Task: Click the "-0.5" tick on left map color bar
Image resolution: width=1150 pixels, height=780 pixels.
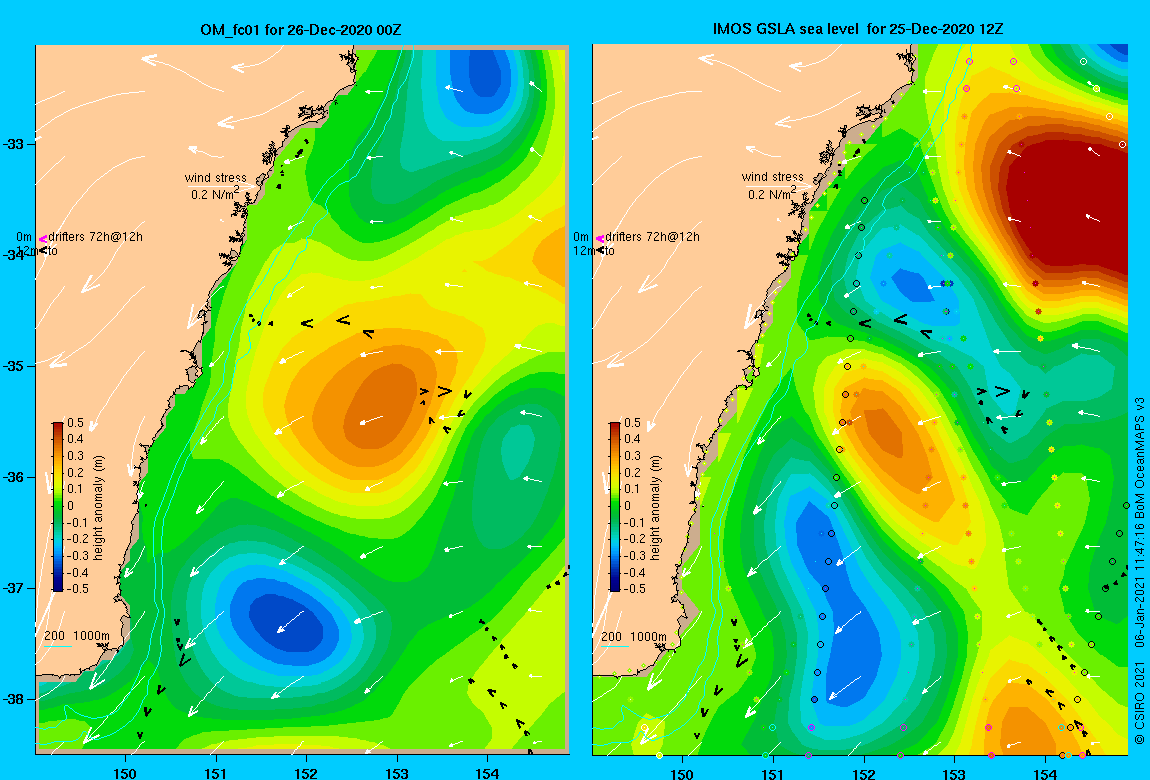Action: tap(78, 589)
